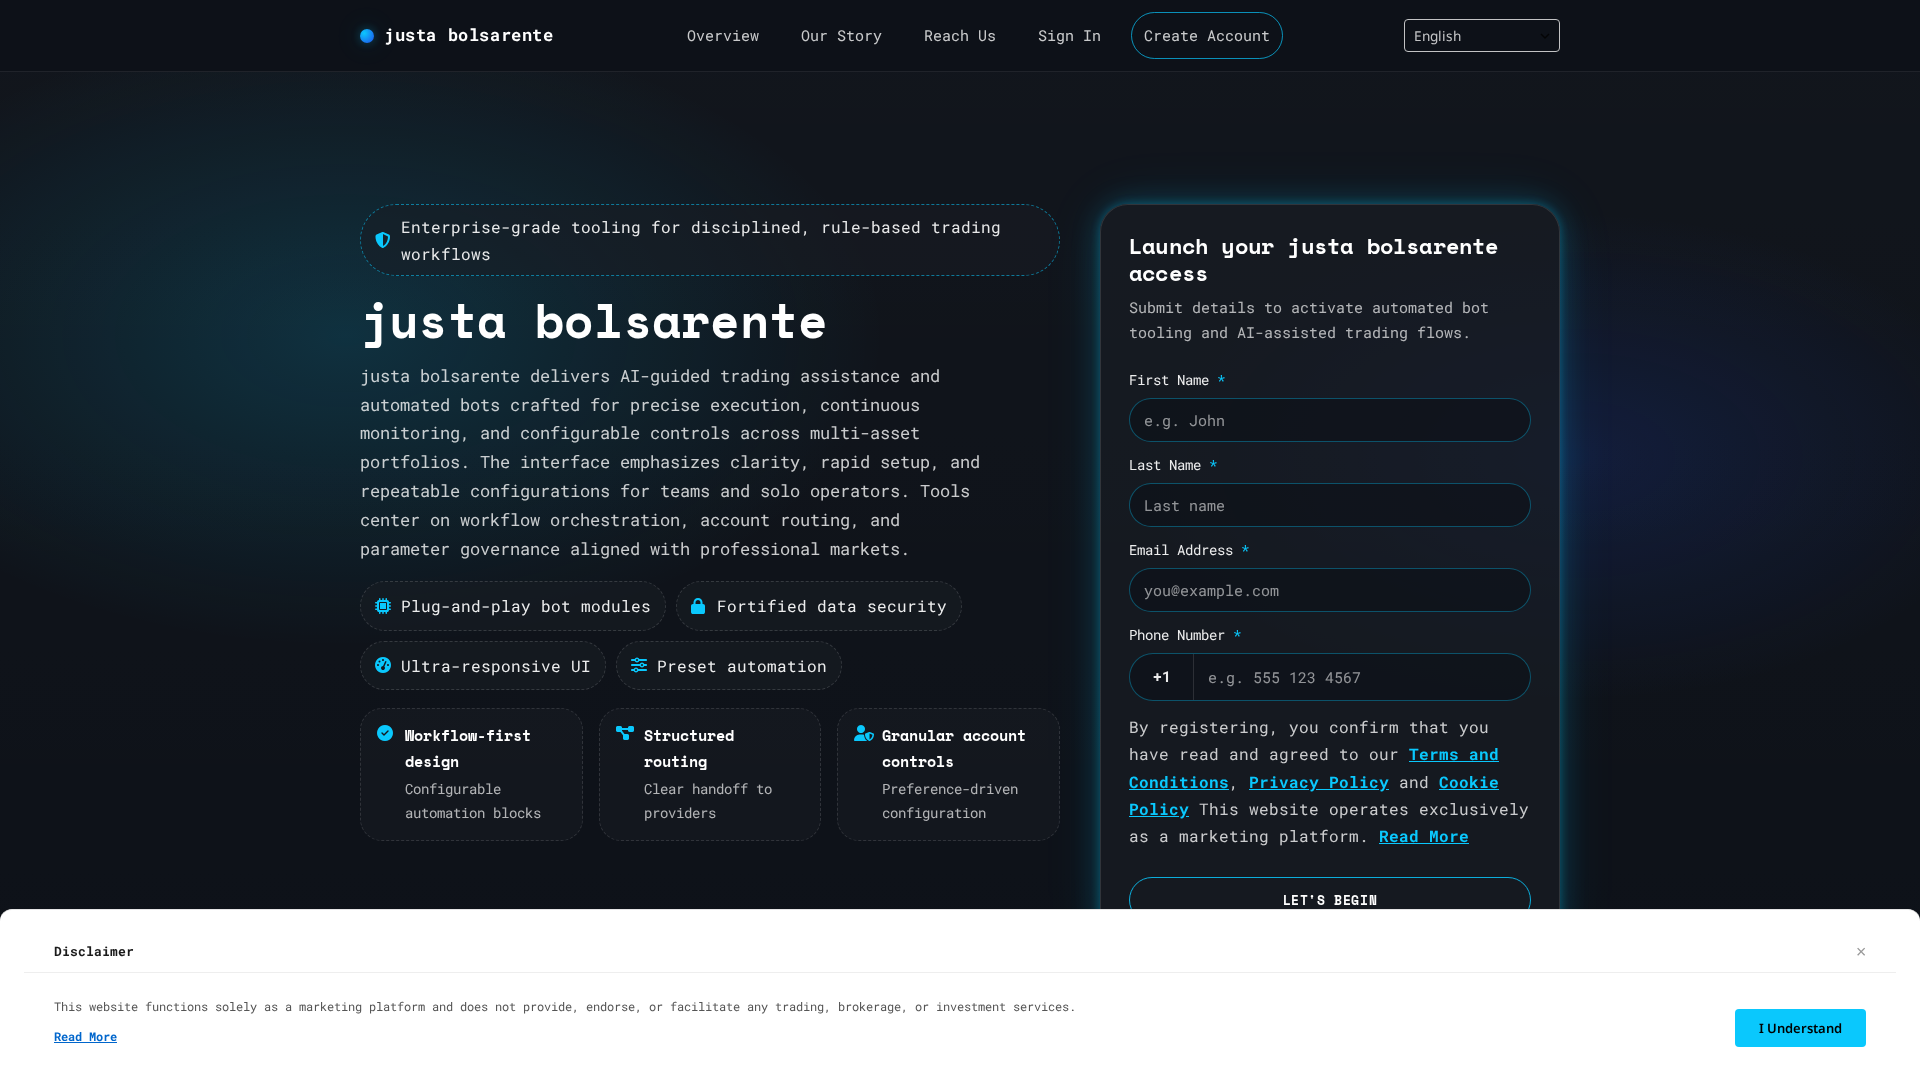Screen dimensions: 1920x1080
Task: Click the lock icon on Fortified data security
Action: point(698,606)
